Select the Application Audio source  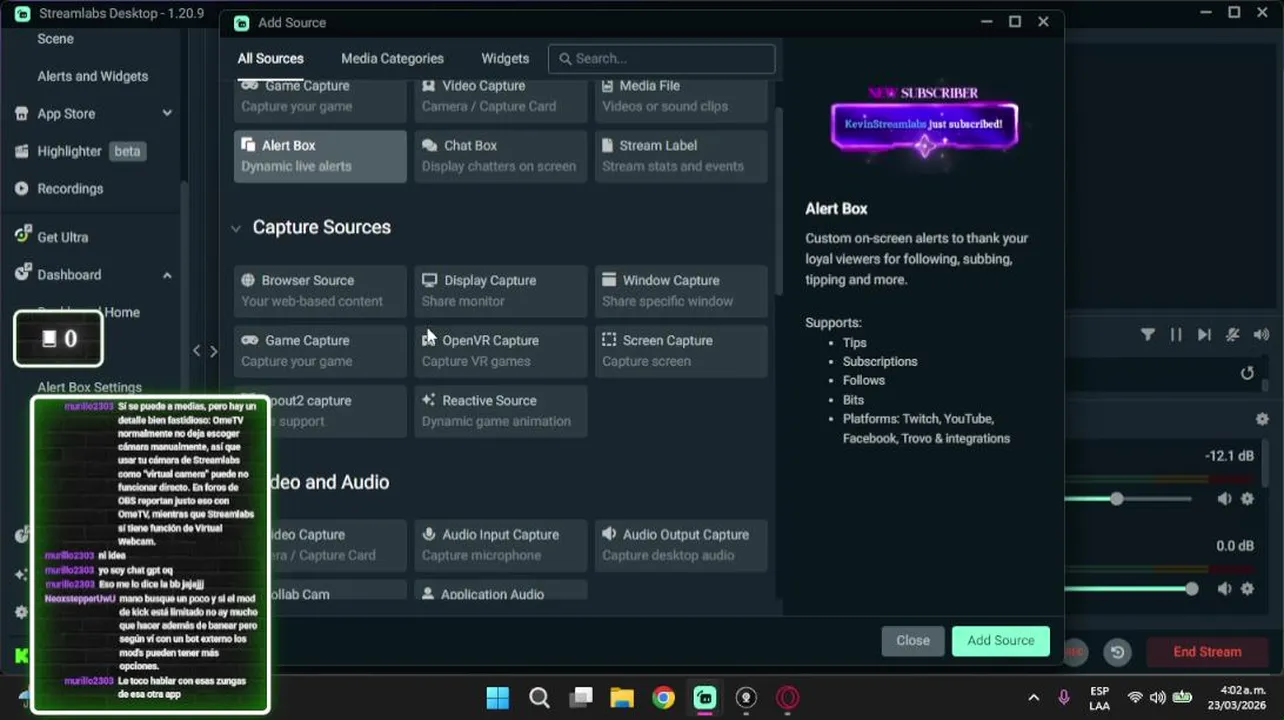501,591
